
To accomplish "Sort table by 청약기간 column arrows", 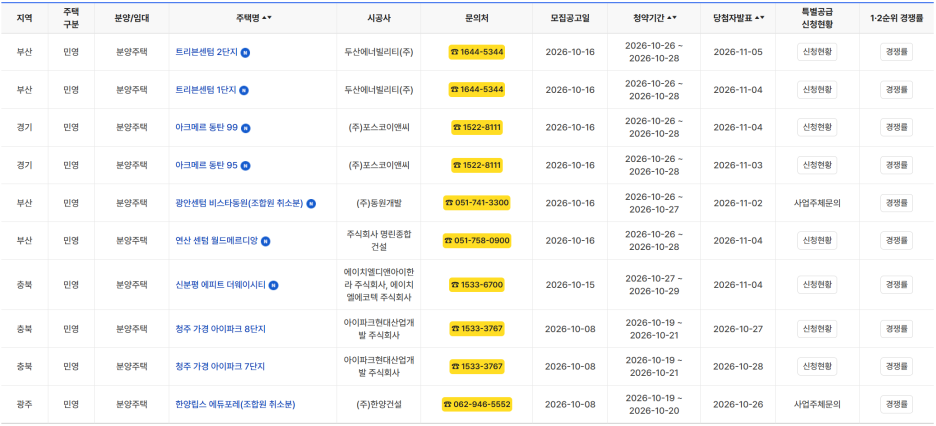I will [x=672, y=18].
